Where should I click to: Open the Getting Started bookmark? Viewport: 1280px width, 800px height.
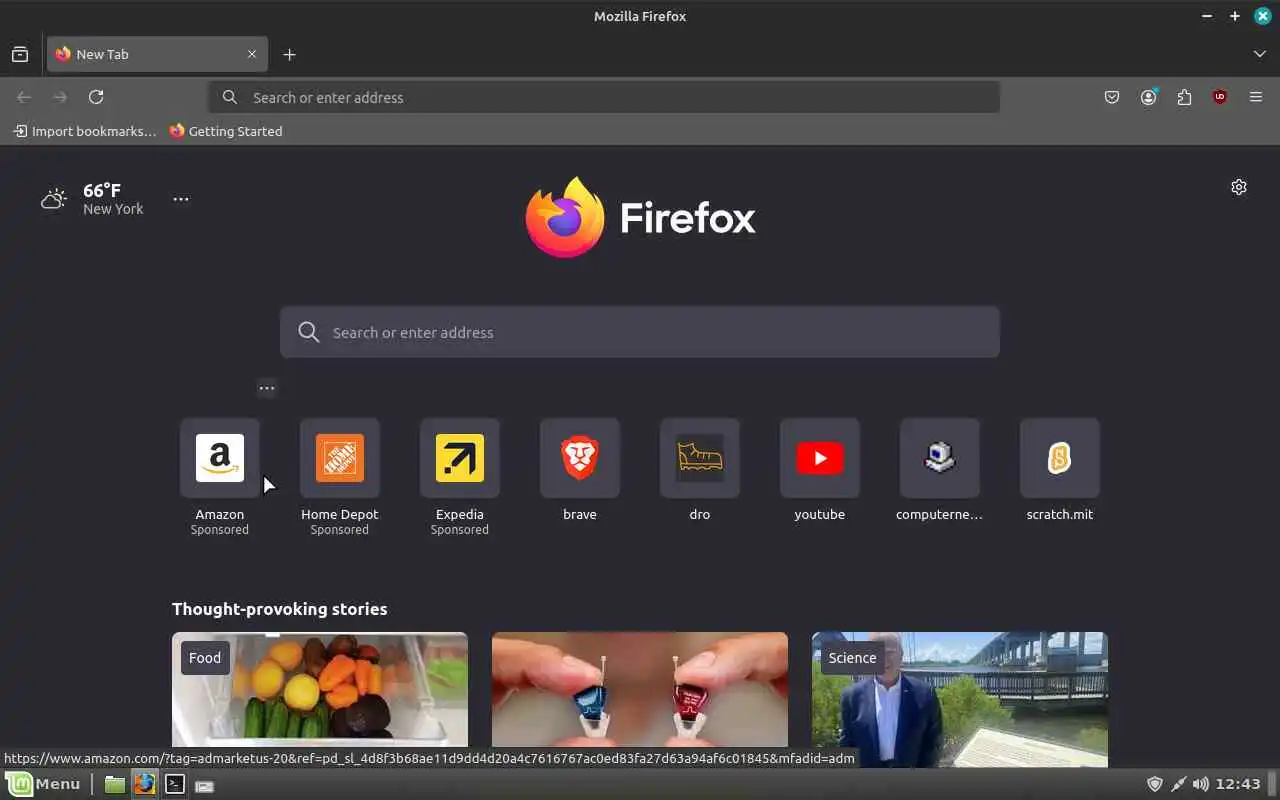click(x=226, y=131)
